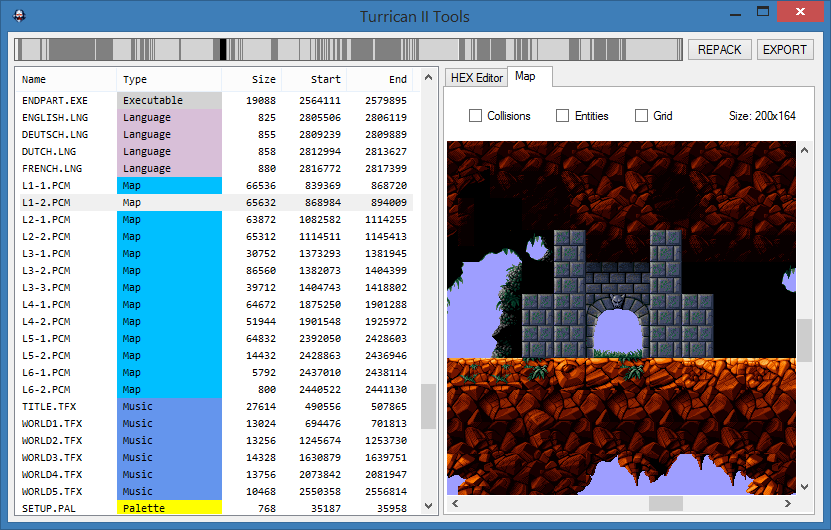
Task: Sort by the Name column header
Action: [x=66, y=80]
